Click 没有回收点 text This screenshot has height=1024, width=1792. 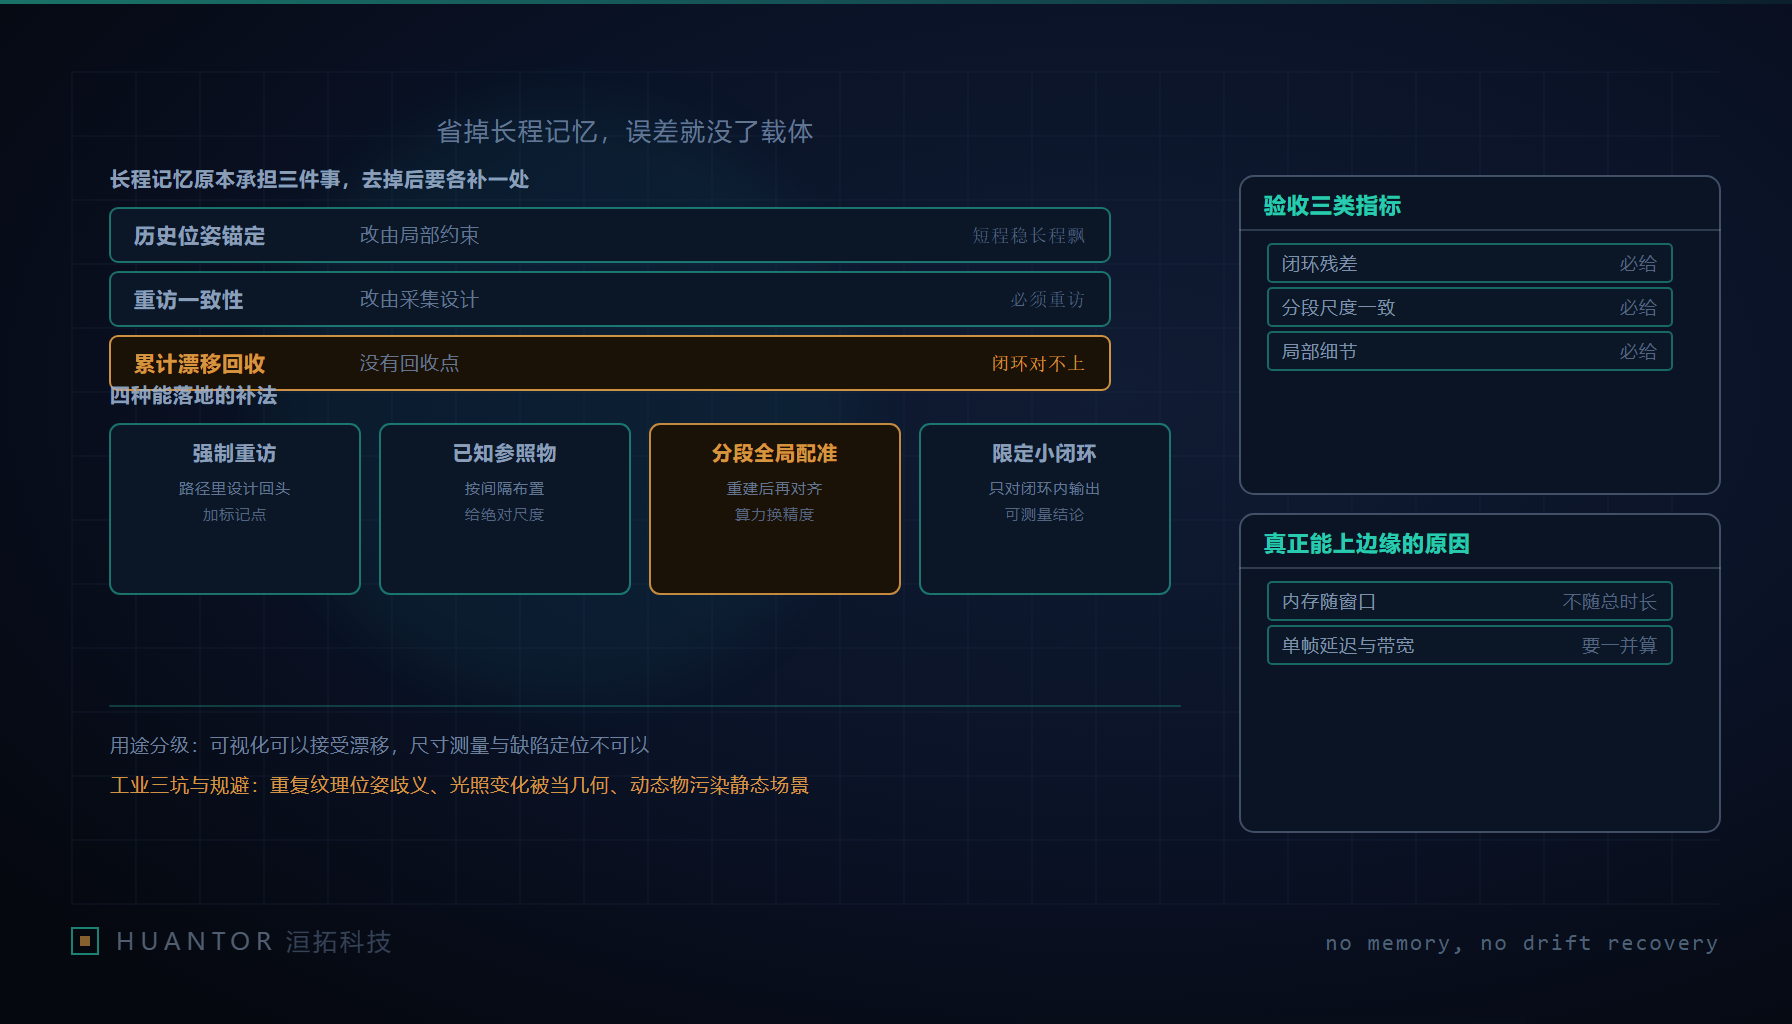pyautogui.click(x=409, y=363)
